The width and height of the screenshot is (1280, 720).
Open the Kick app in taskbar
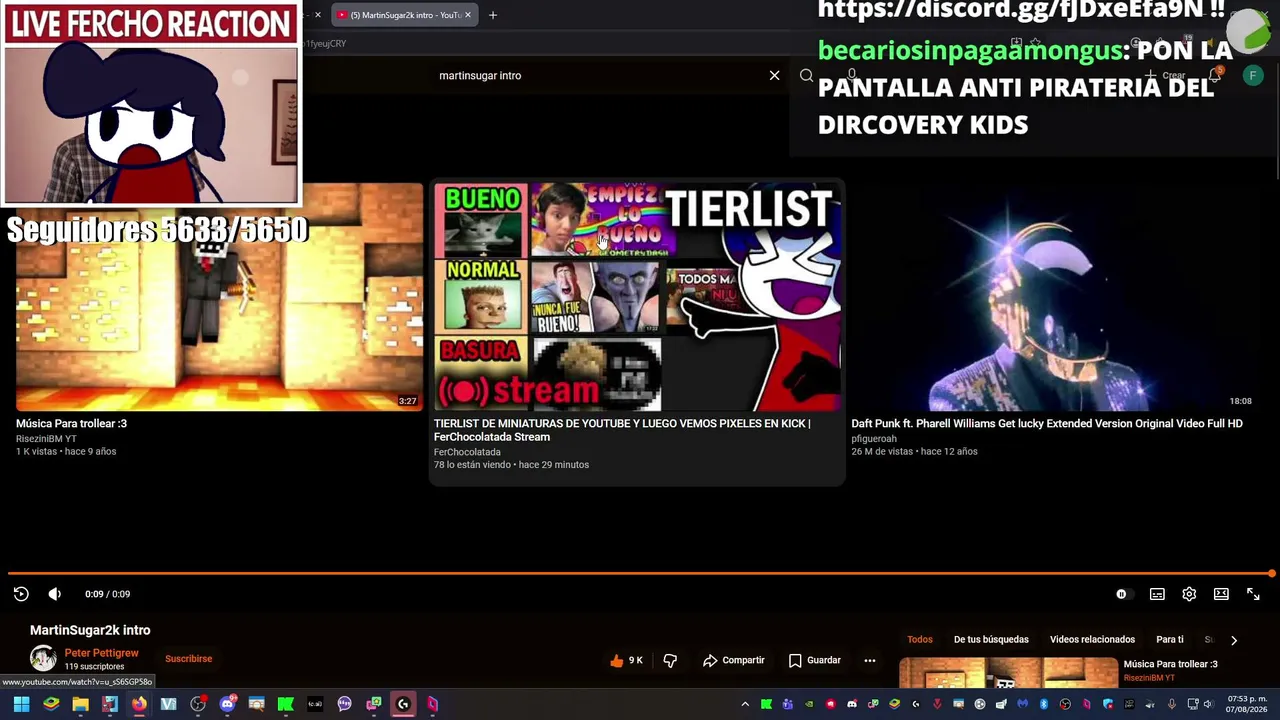tap(286, 704)
